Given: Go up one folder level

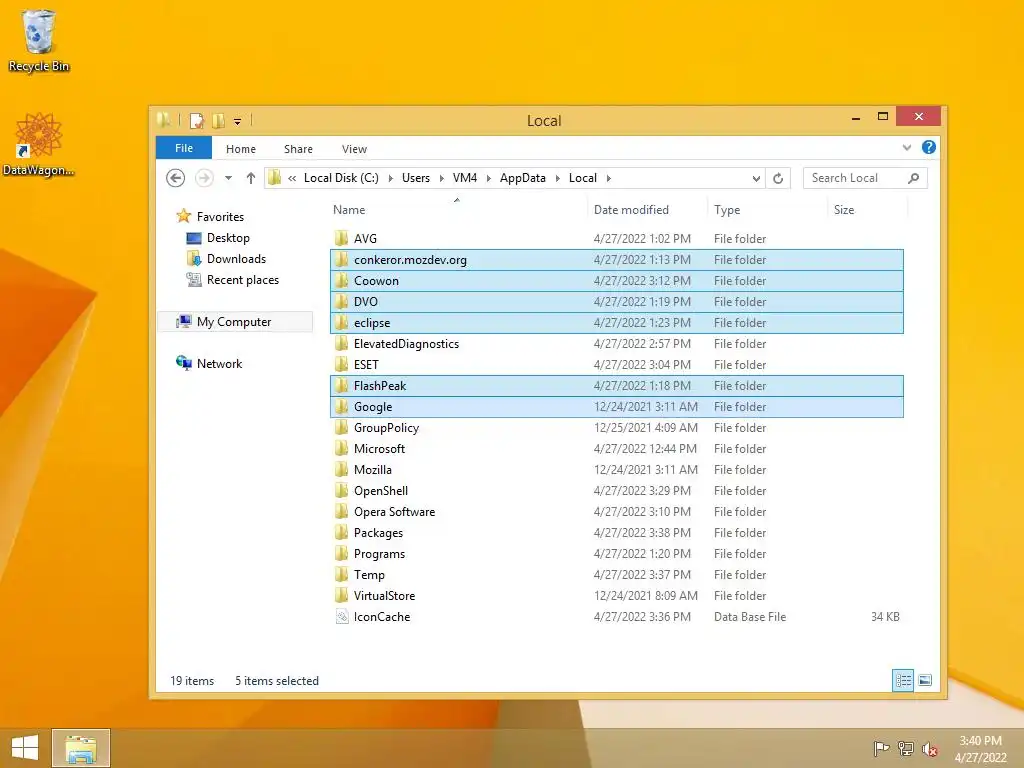Looking at the screenshot, I should [x=251, y=178].
